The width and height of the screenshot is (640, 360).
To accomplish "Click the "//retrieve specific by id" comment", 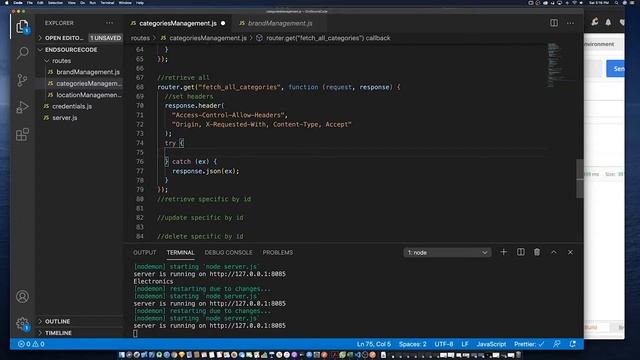I will 204,199.
